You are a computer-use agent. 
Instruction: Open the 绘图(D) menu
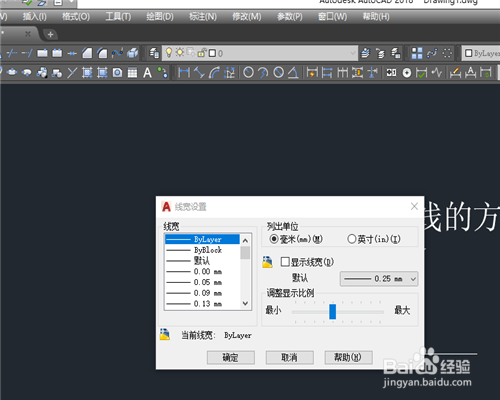[x=160, y=16]
